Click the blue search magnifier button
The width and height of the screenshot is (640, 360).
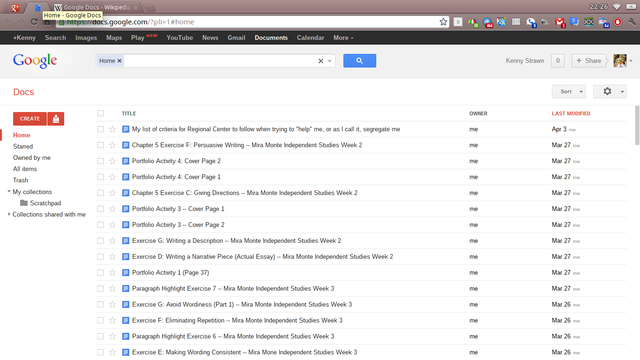(359, 61)
